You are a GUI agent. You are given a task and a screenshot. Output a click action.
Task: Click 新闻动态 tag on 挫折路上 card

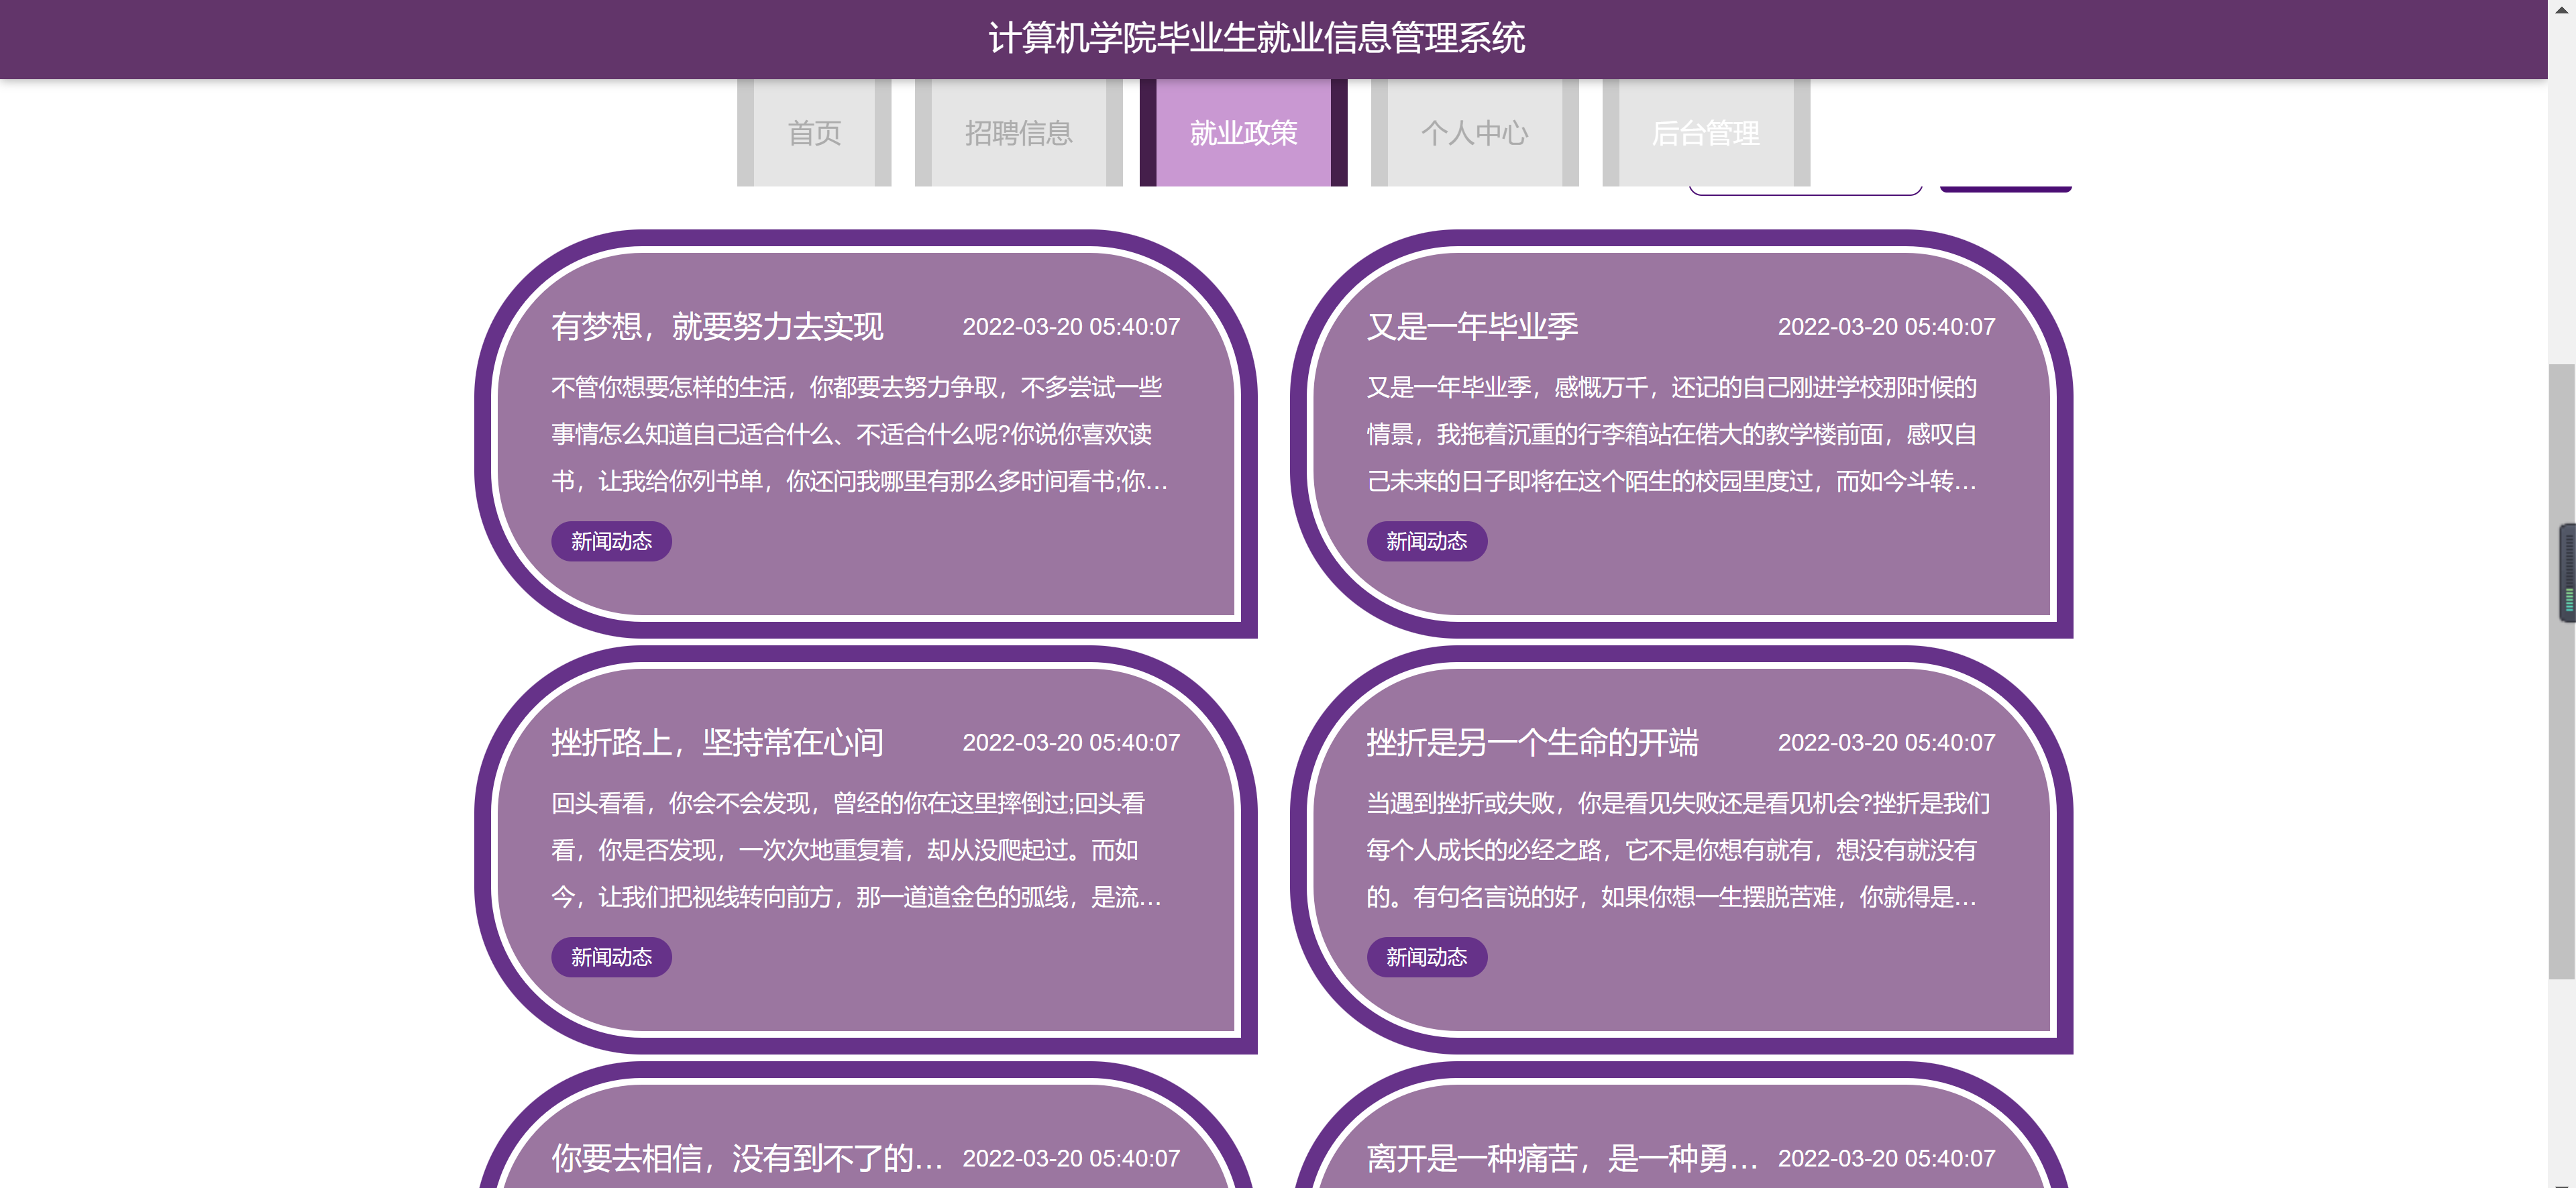tap(611, 958)
